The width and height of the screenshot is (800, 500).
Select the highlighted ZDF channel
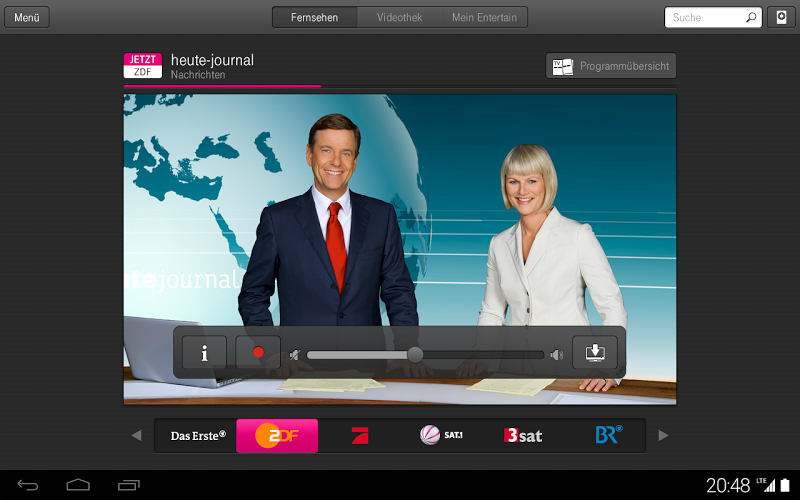277,436
